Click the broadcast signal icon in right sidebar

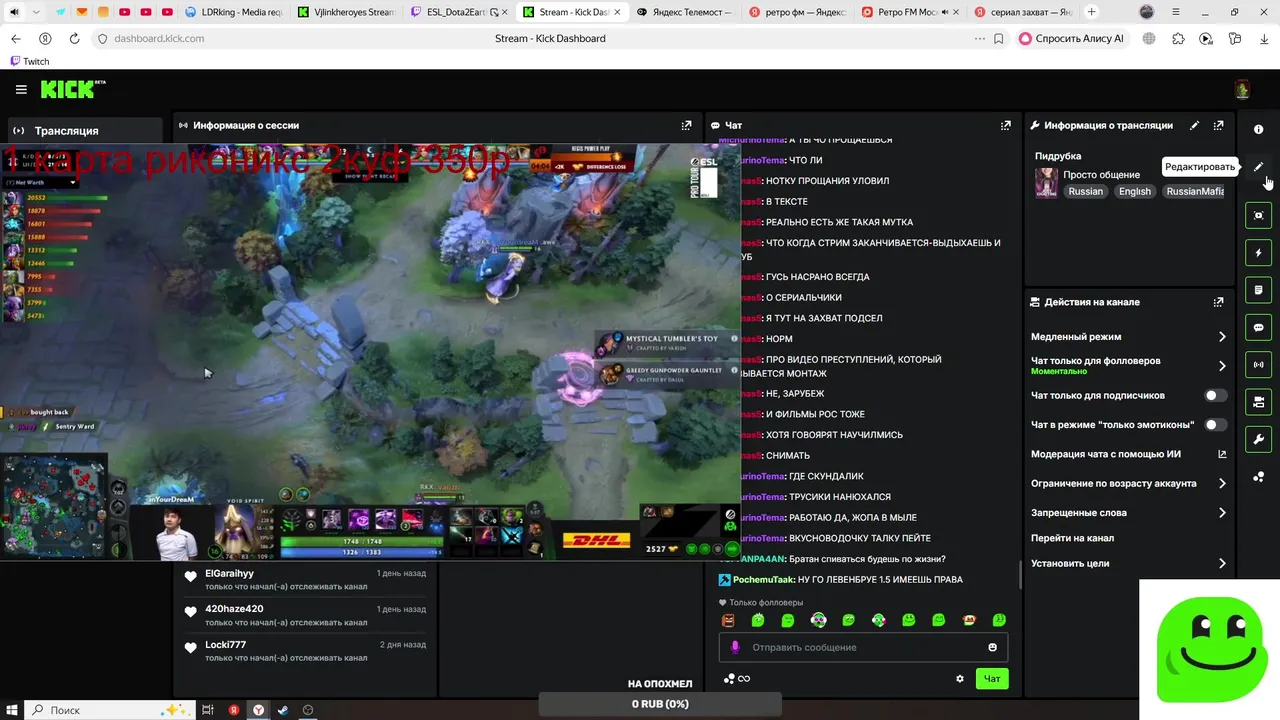[x=1258, y=365]
